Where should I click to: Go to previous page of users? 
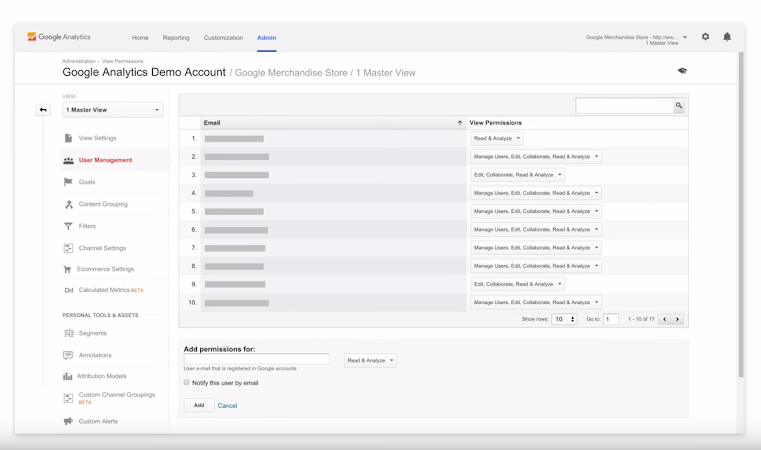664,319
